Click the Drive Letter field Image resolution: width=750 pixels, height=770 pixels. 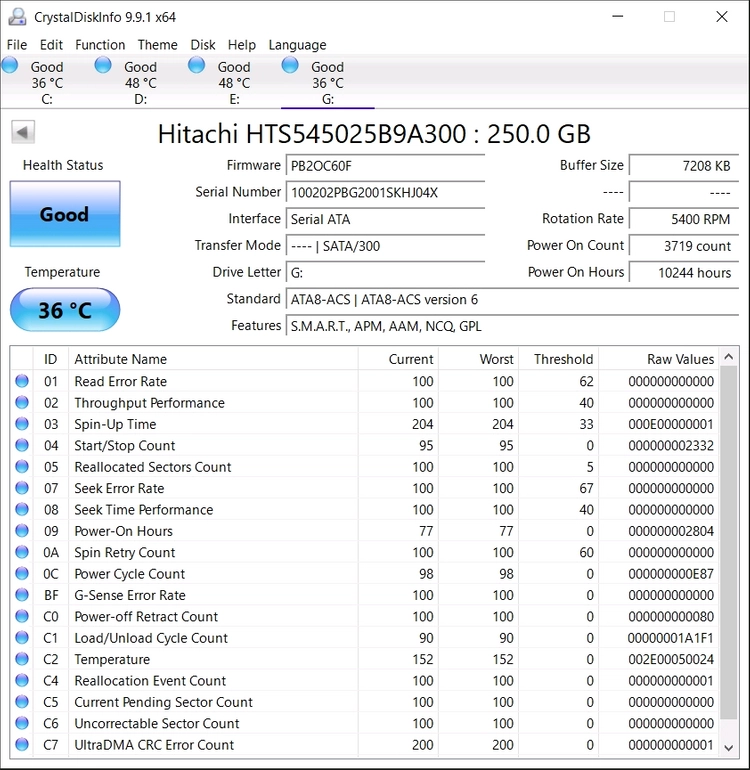386,273
